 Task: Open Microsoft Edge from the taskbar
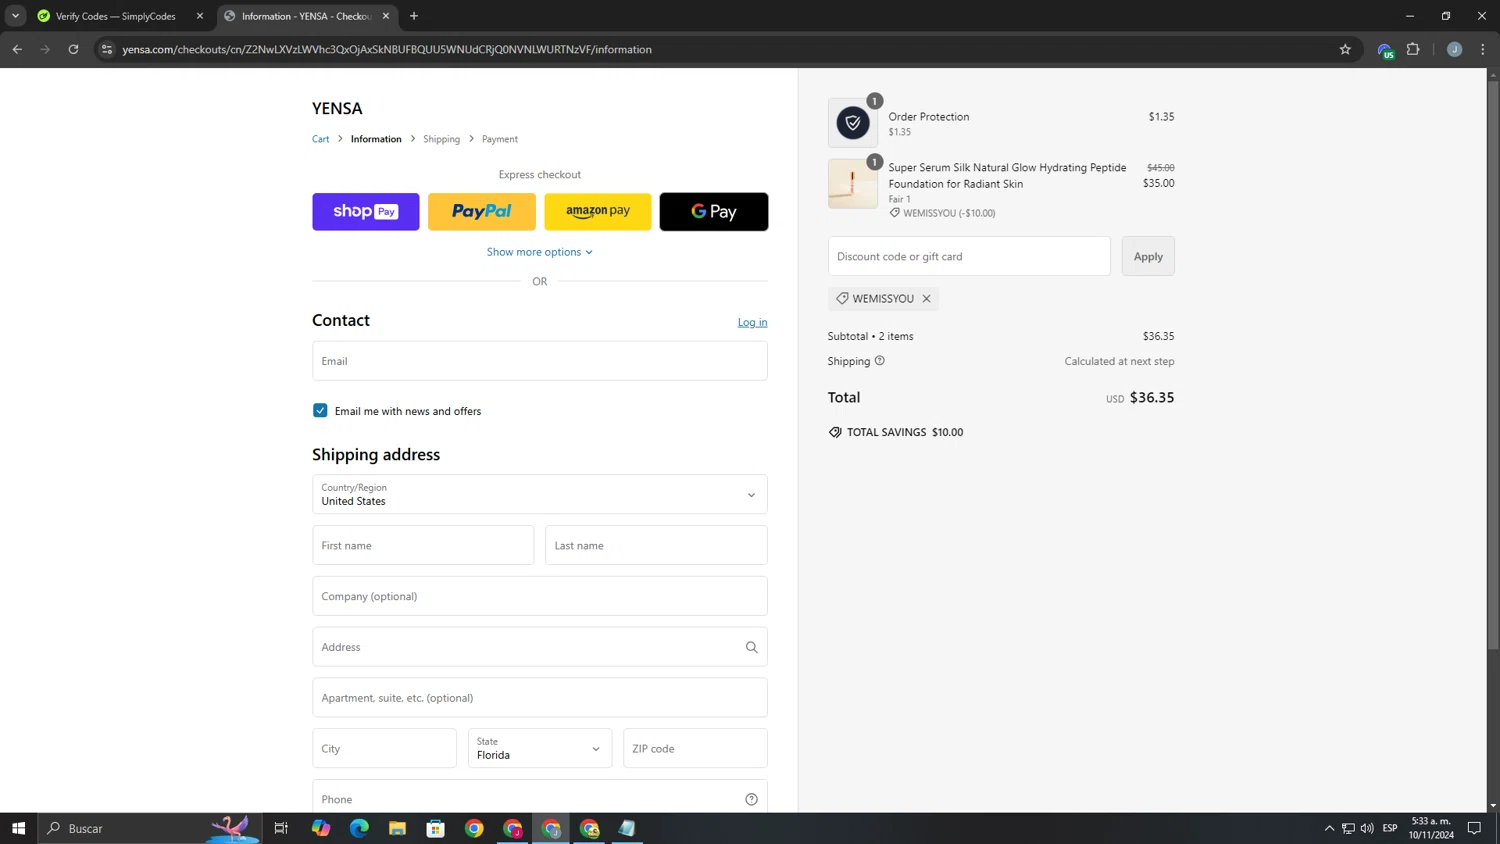[x=359, y=828]
